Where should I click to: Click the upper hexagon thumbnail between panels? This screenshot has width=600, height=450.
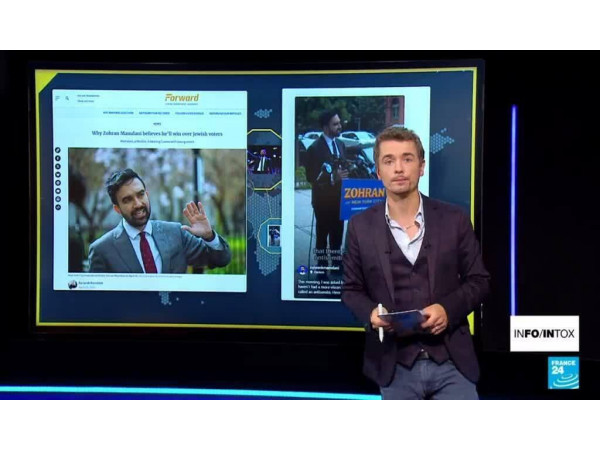click(264, 158)
